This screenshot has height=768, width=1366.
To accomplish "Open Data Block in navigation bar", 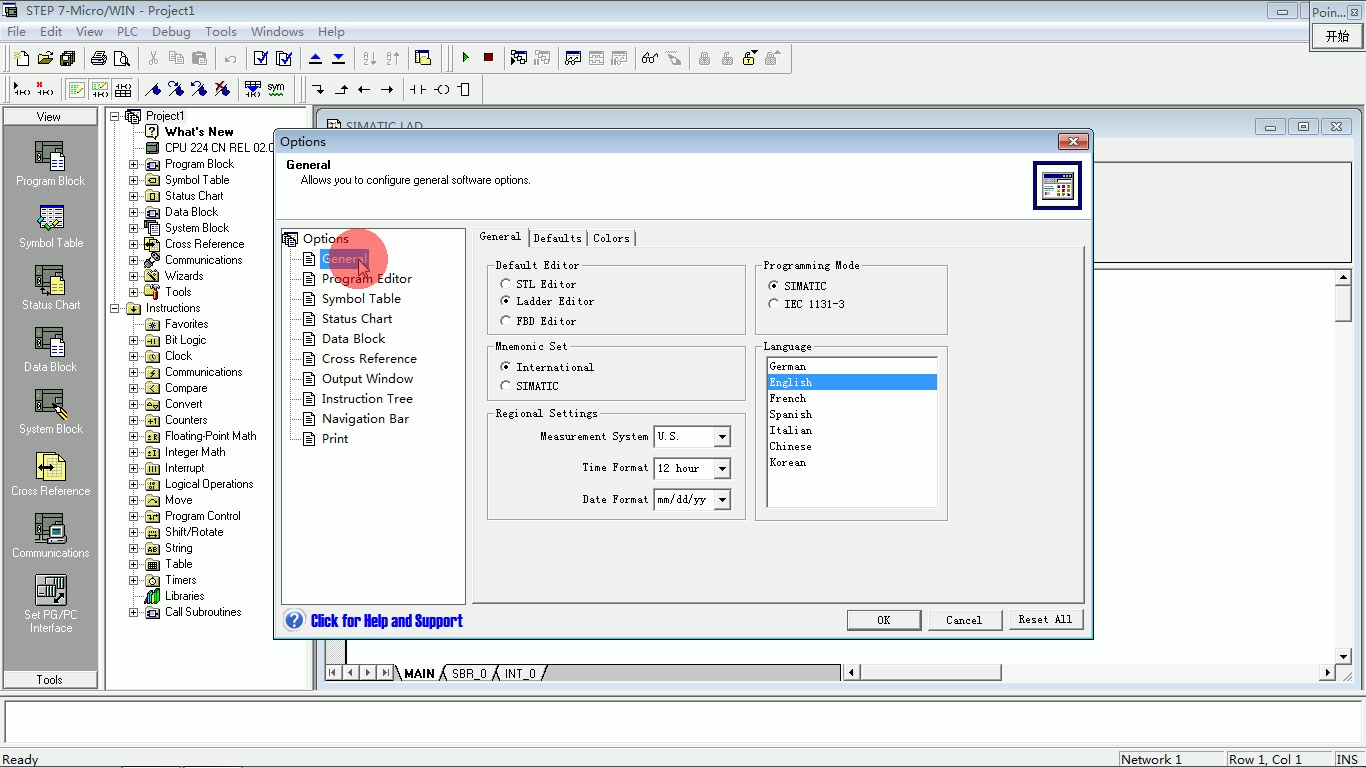I will click(50, 350).
